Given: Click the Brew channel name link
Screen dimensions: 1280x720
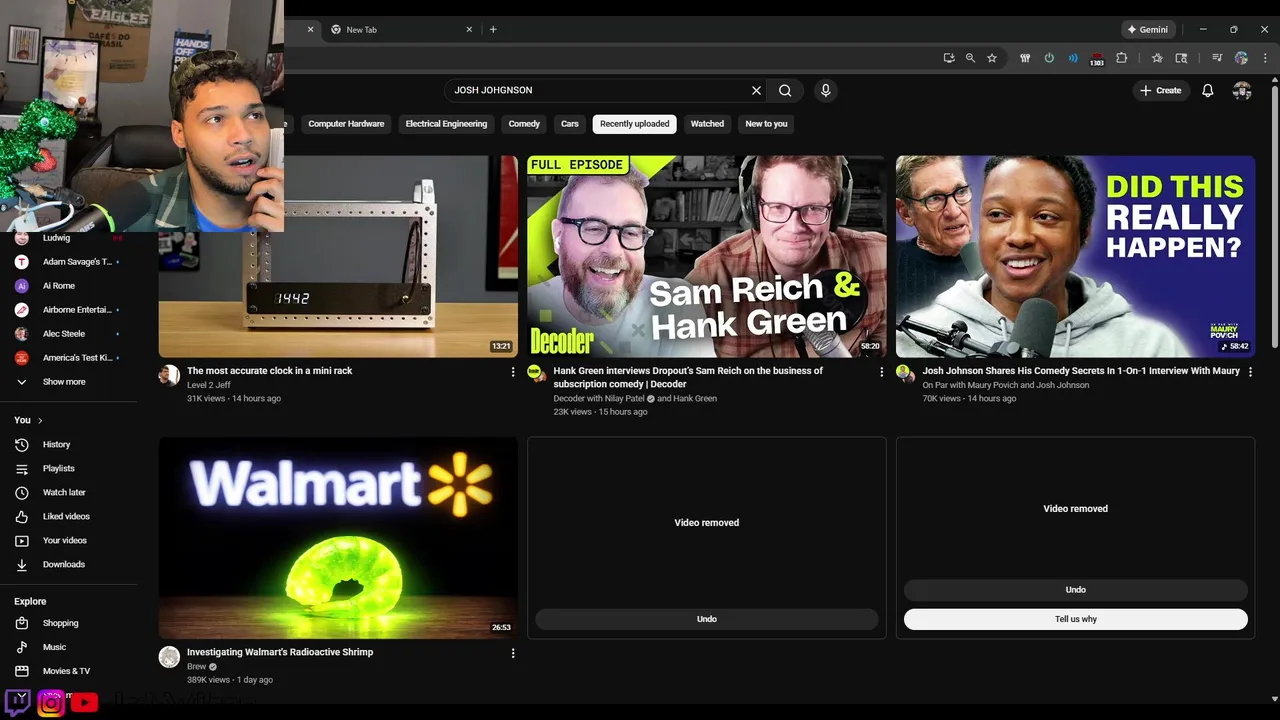Looking at the screenshot, I should pyautogui.click(x=196, y=667).
